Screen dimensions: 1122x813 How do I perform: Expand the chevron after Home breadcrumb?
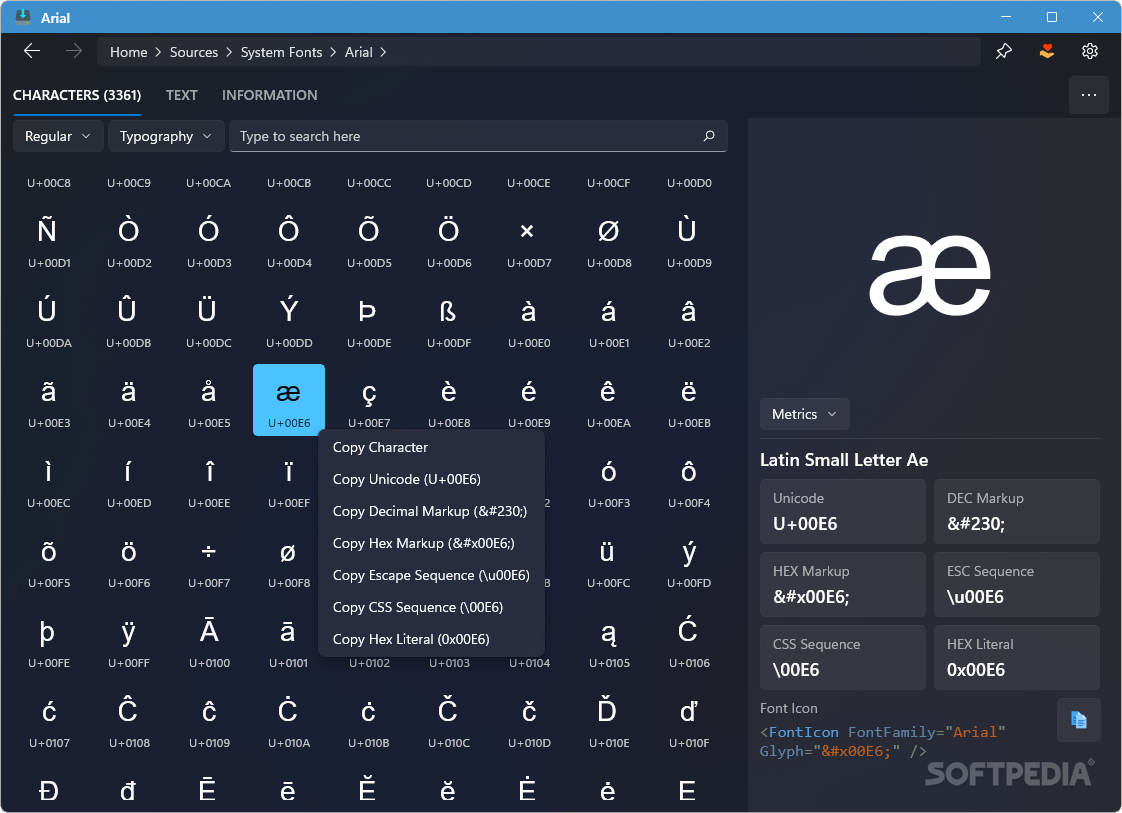158,52
